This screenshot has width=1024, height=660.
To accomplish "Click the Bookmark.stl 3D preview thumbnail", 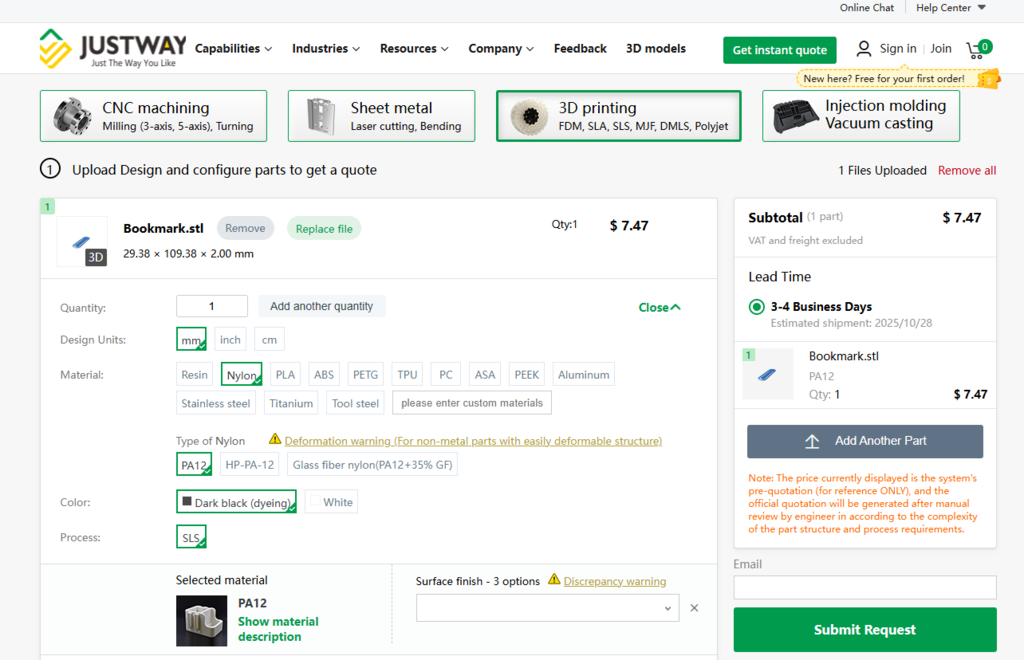I will click(x=82, y=242).
